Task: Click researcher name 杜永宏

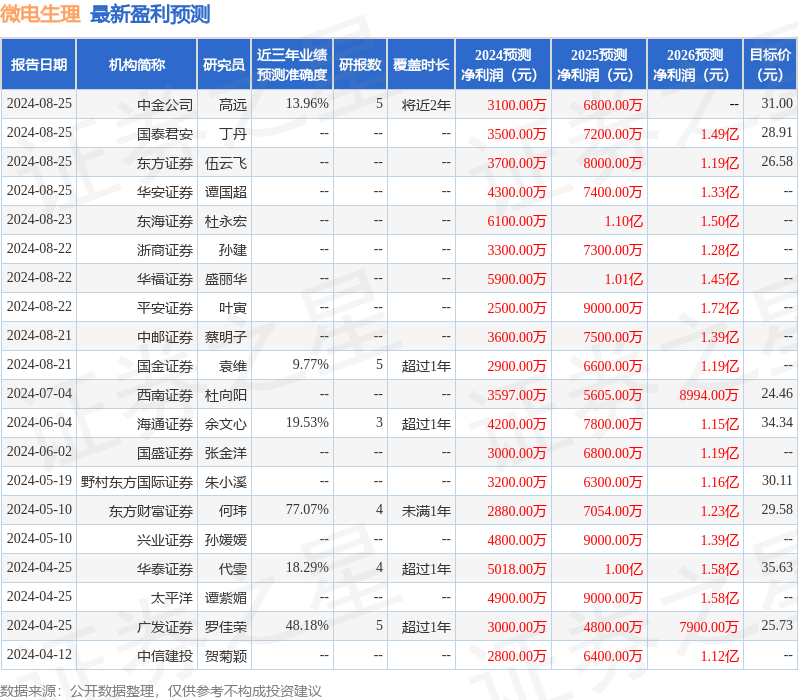Action: [226, 221]
